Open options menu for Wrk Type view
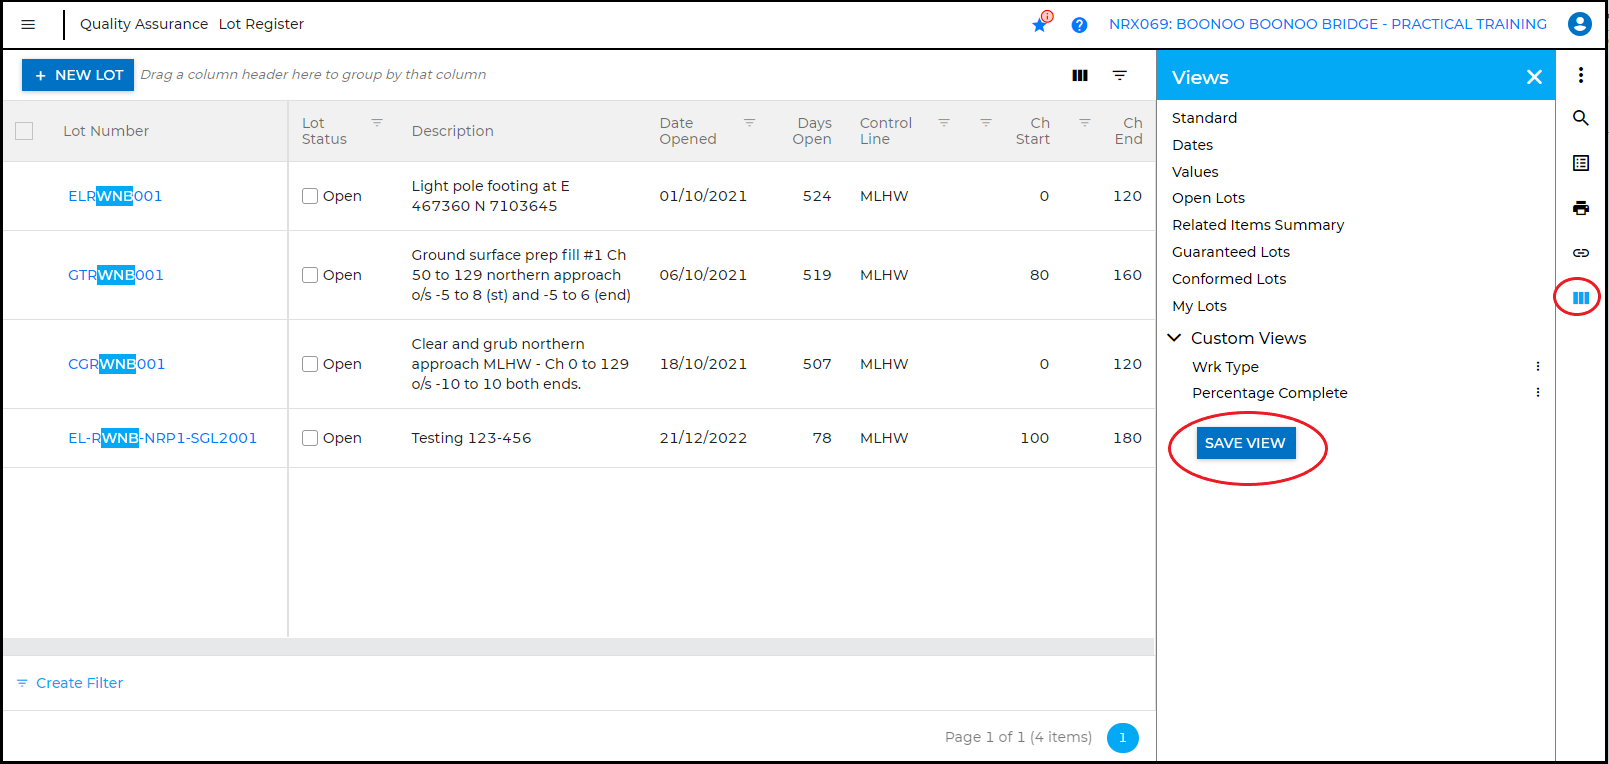 pyautogui.click(x=1538, y=367)
